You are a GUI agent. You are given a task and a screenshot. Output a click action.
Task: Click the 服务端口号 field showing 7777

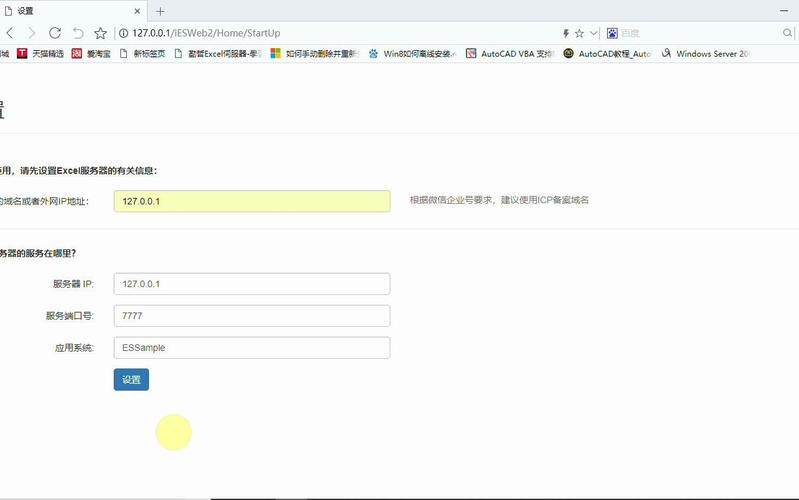(252, 315)
